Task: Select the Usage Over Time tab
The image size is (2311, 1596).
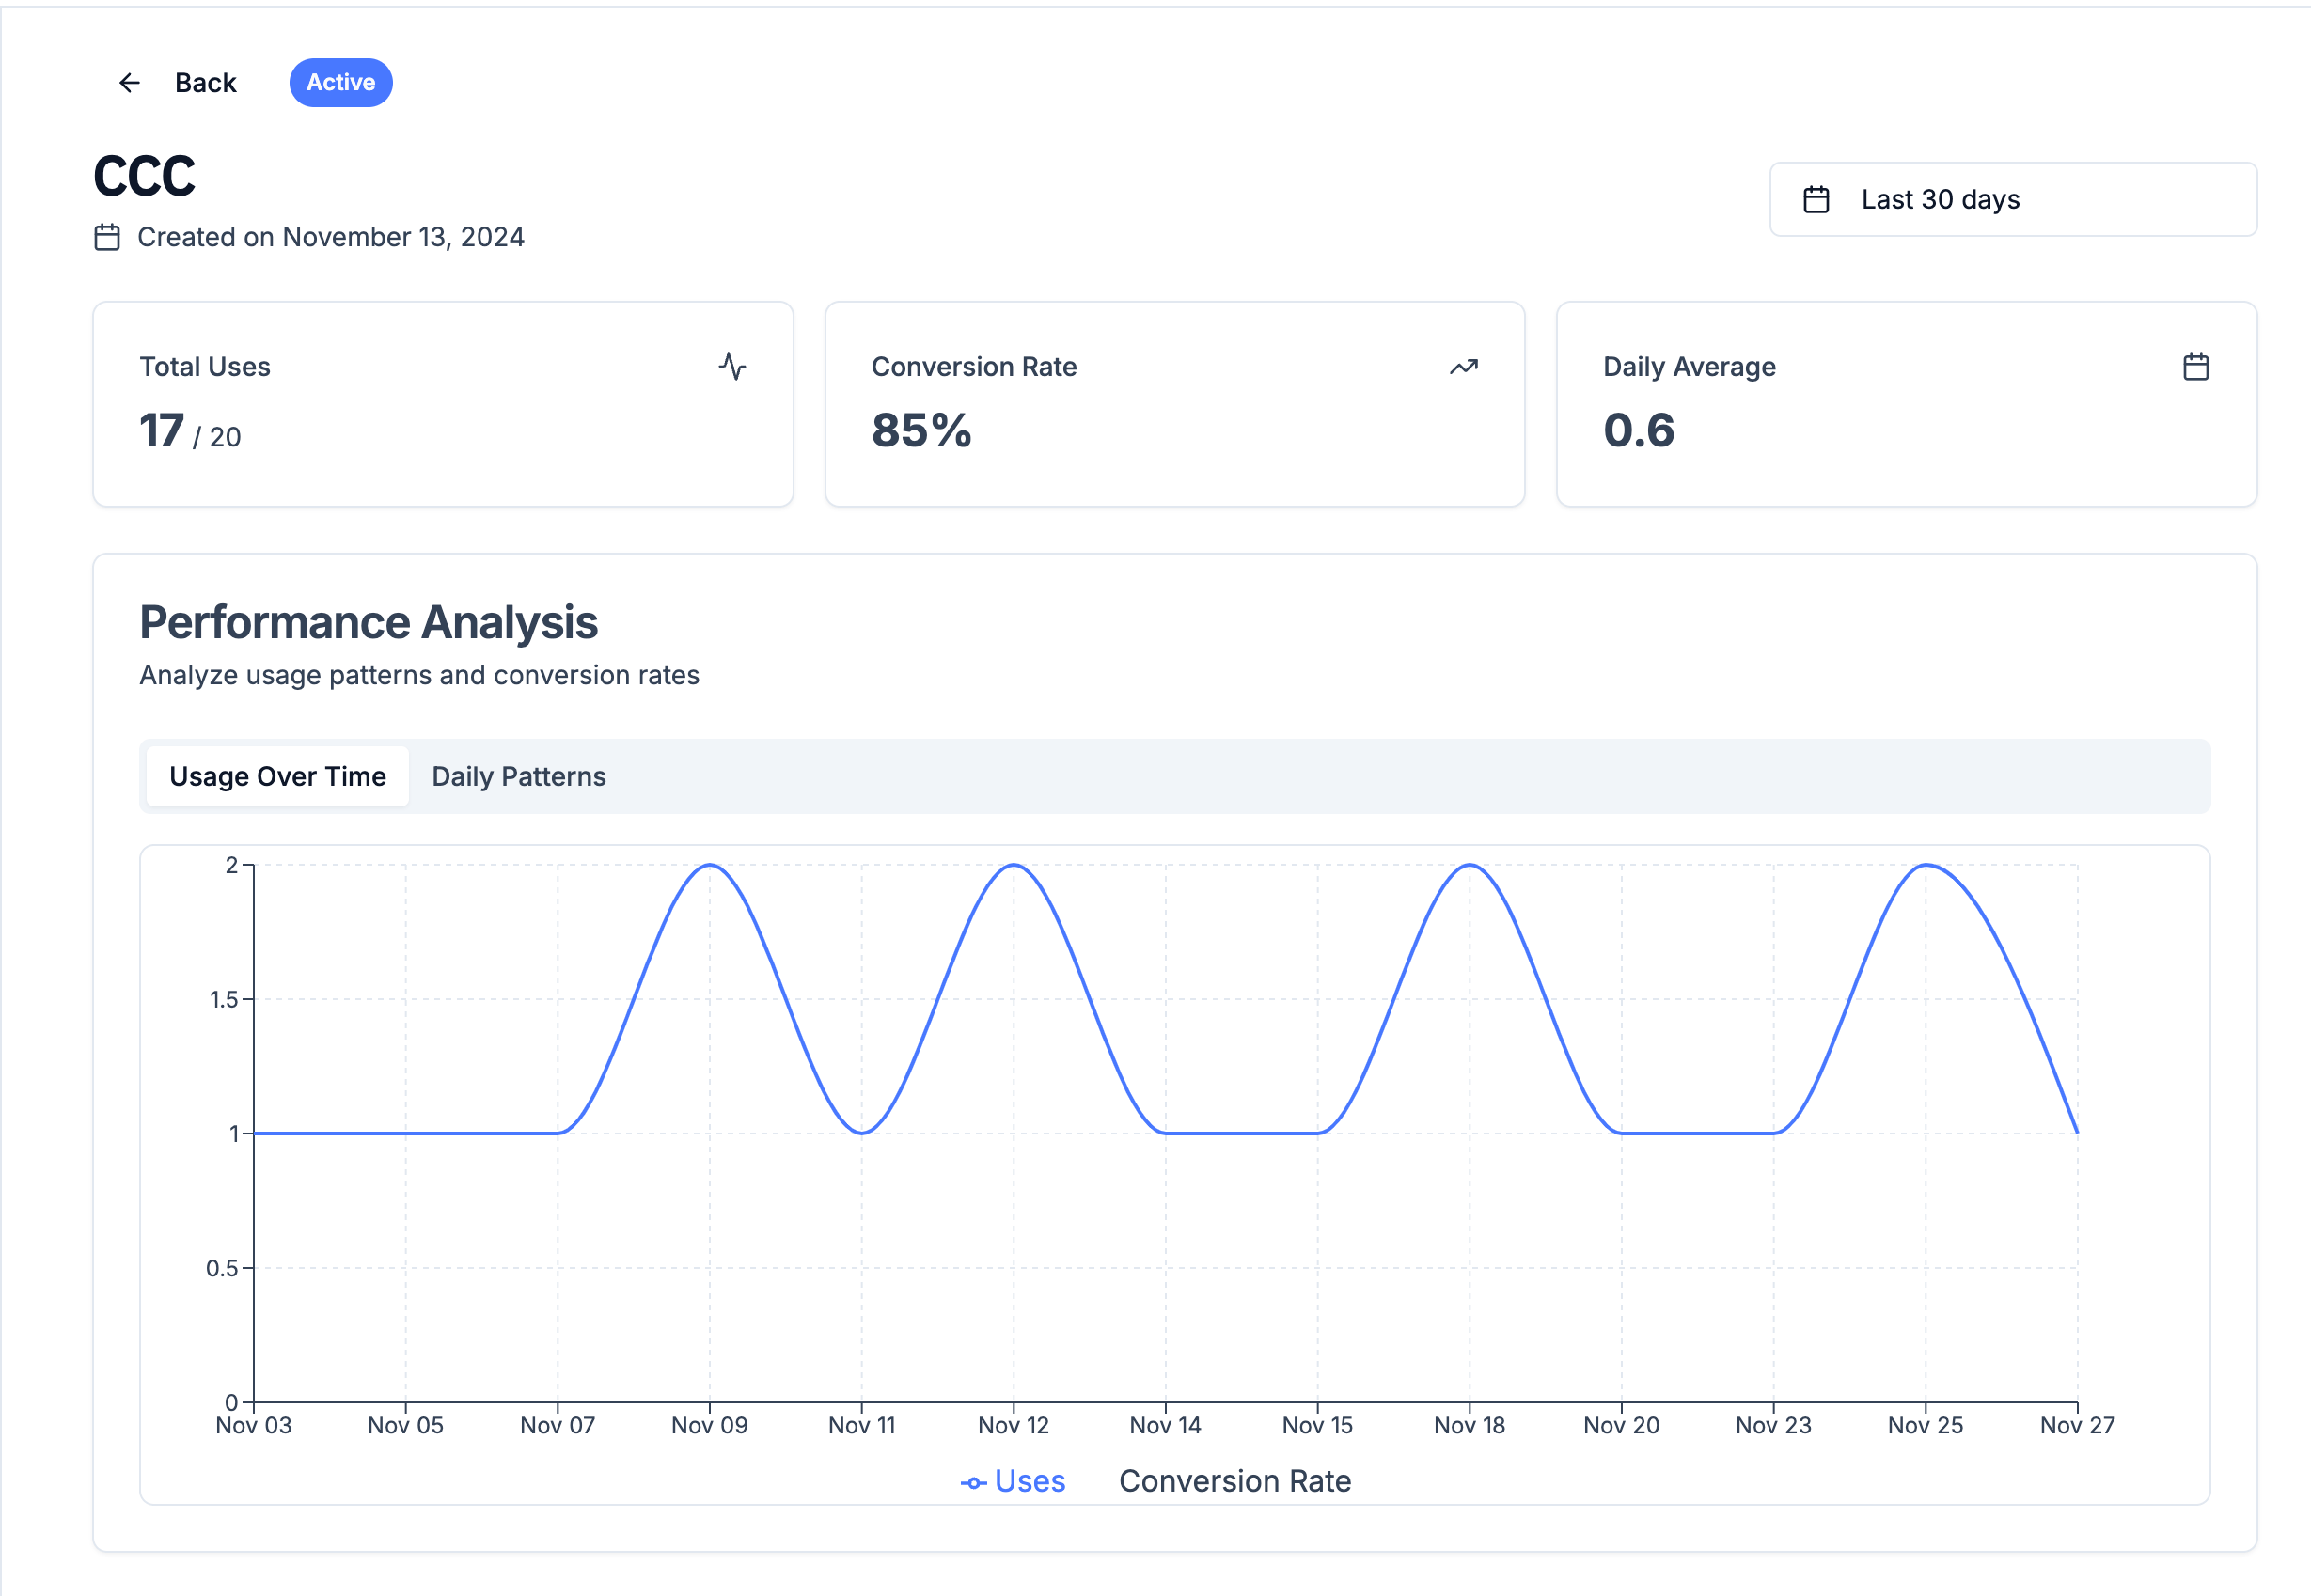Action: 277,776
